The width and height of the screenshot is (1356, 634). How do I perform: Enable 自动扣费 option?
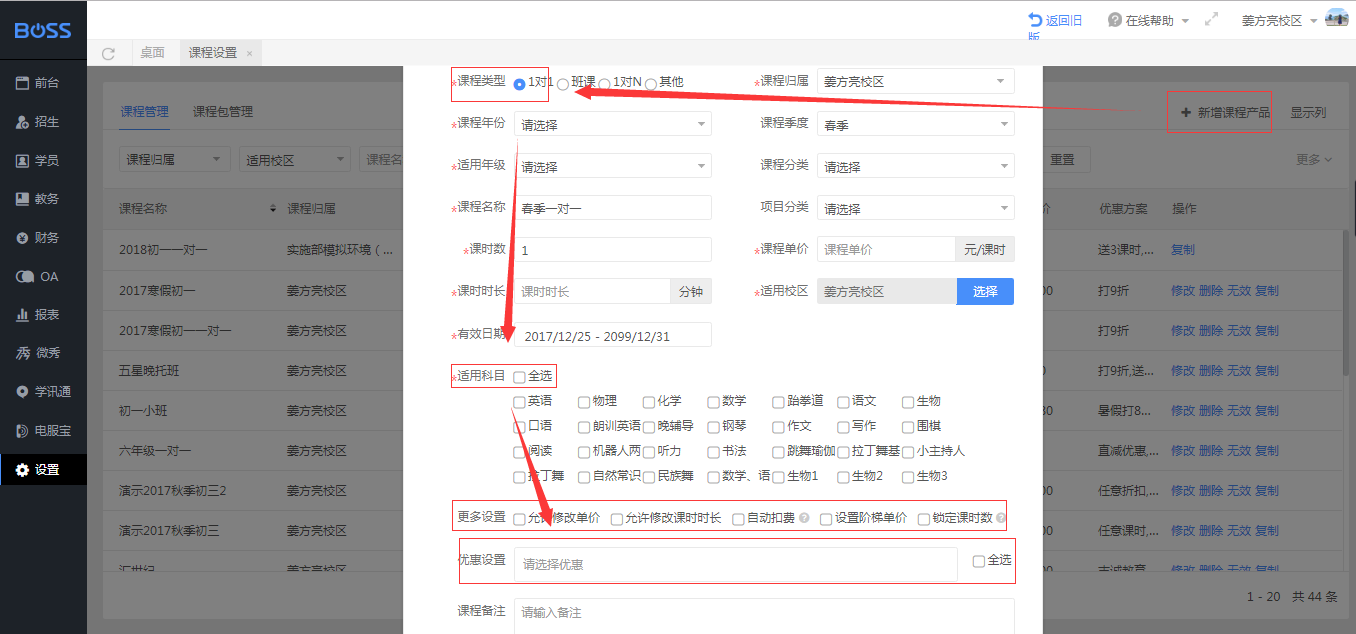click(738, 519)
